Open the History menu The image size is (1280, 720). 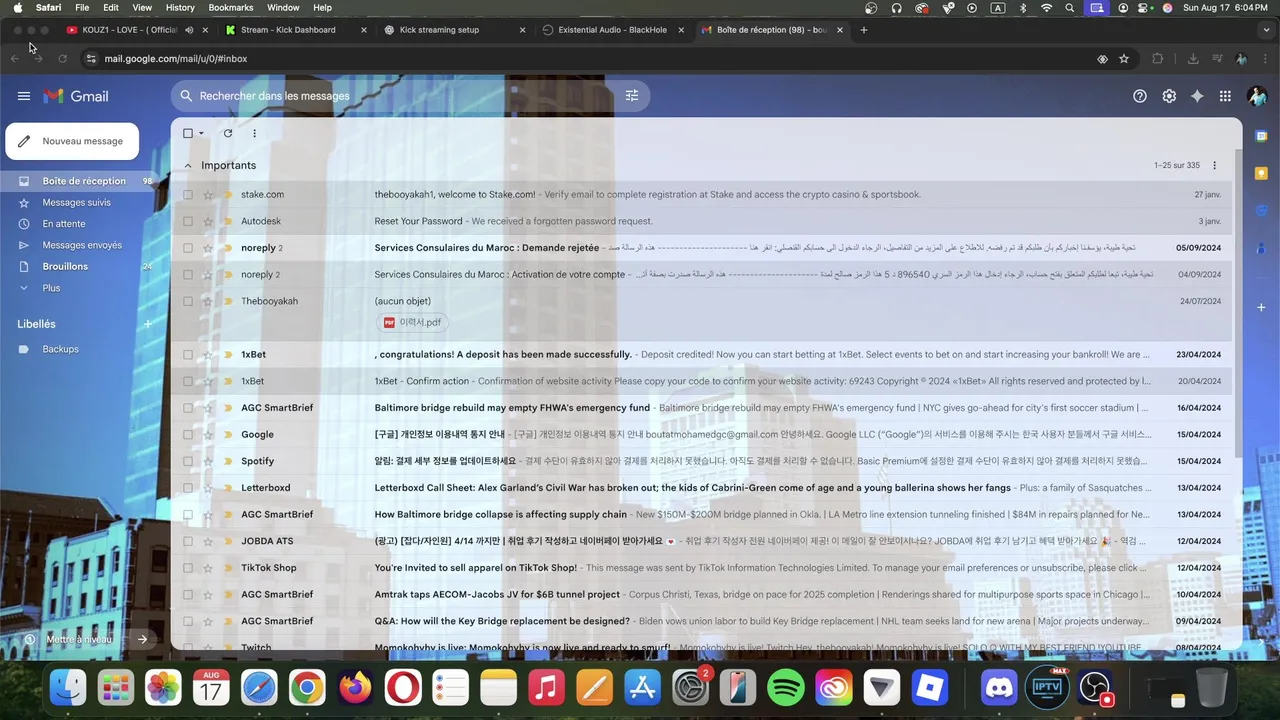coord(180,7)
